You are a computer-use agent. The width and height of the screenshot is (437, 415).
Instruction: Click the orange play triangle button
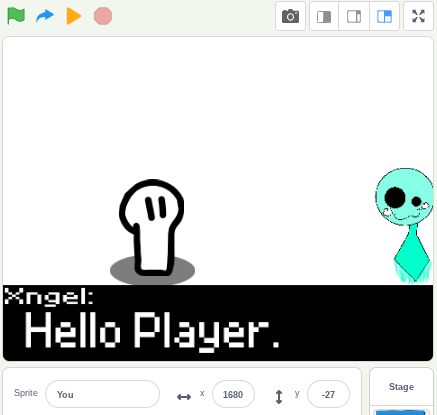click(74, 16)
